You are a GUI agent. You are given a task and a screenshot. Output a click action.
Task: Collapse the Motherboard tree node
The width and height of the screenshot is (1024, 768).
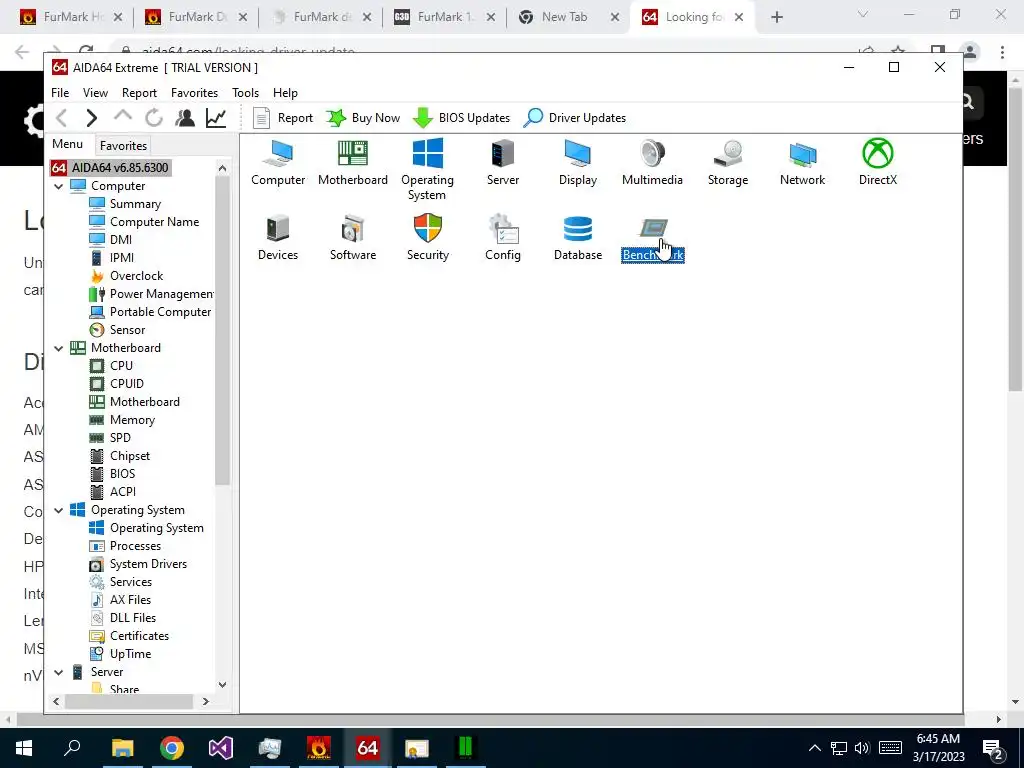pyautogui.click(x=59, y=348)
